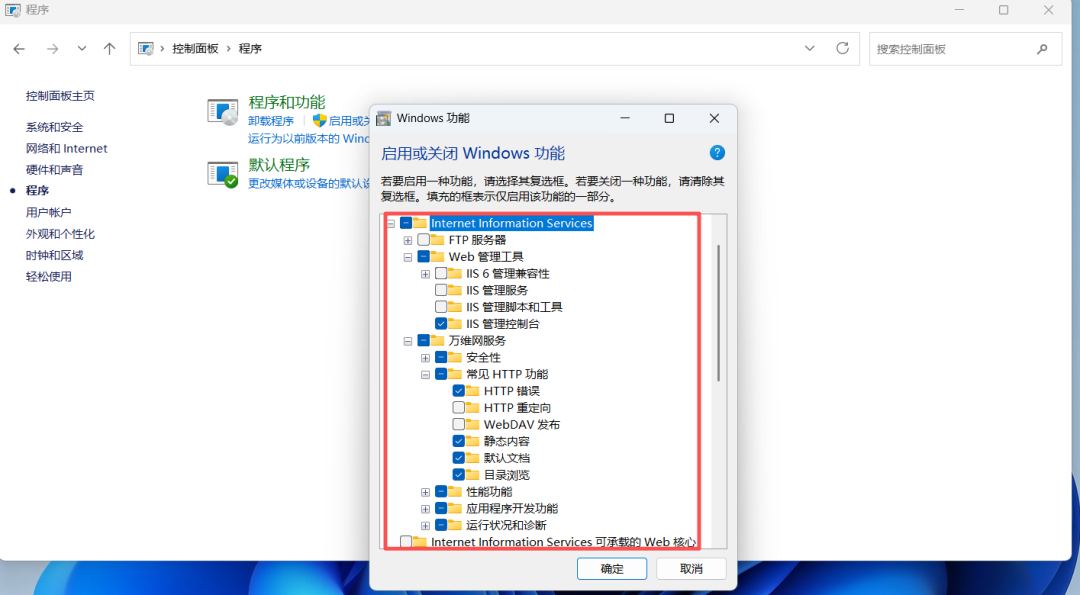Go back using the navigation arrow
The image size is (1080, 595).
coord(19,49)
